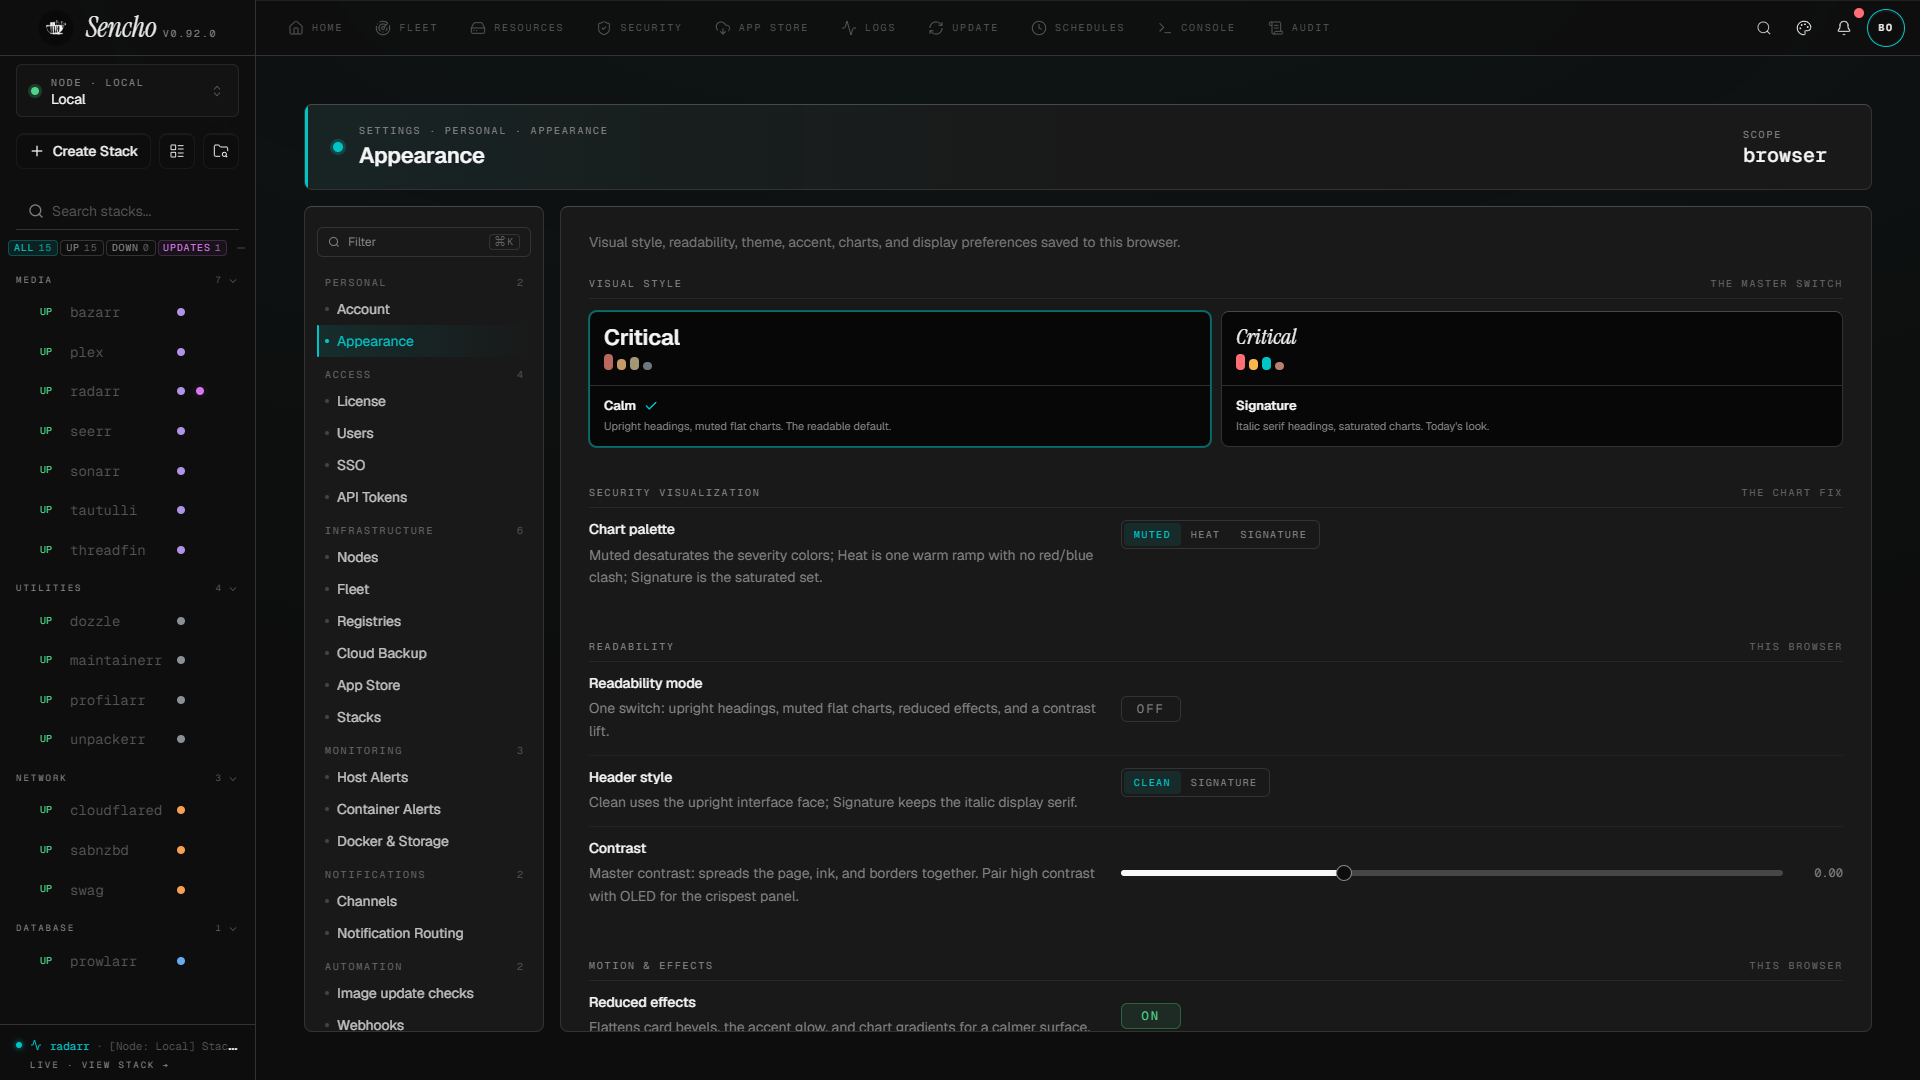Filter stacks by UPDATES 1

pyautogui.click(x=192, y=248)
